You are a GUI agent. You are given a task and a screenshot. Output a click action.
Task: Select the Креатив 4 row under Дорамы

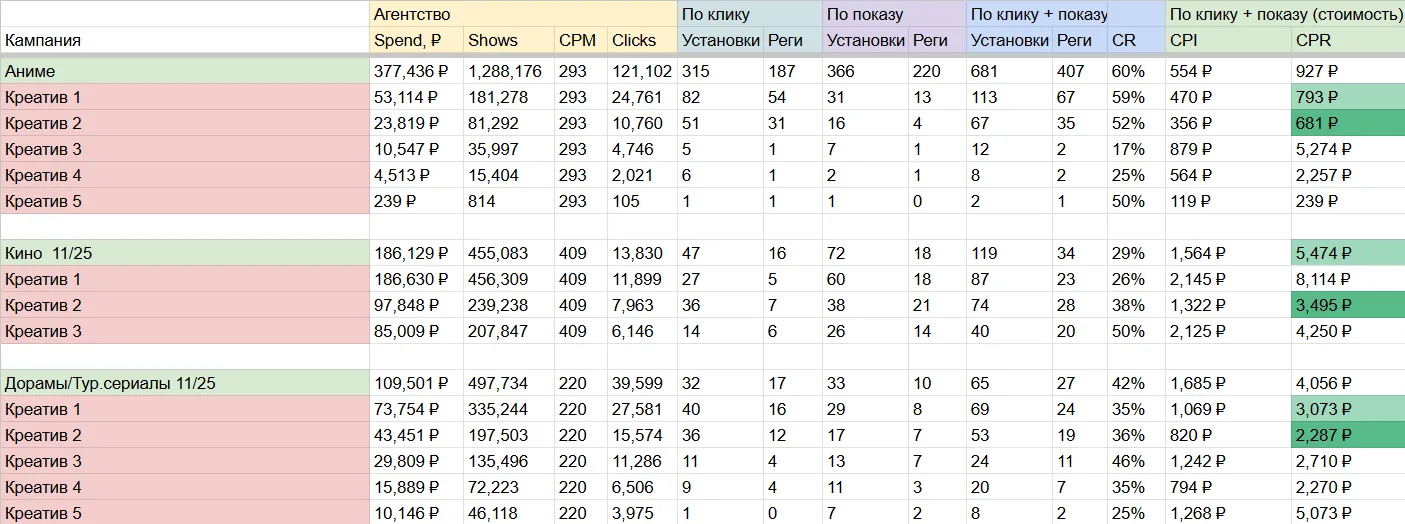click(x=185, y=487)
